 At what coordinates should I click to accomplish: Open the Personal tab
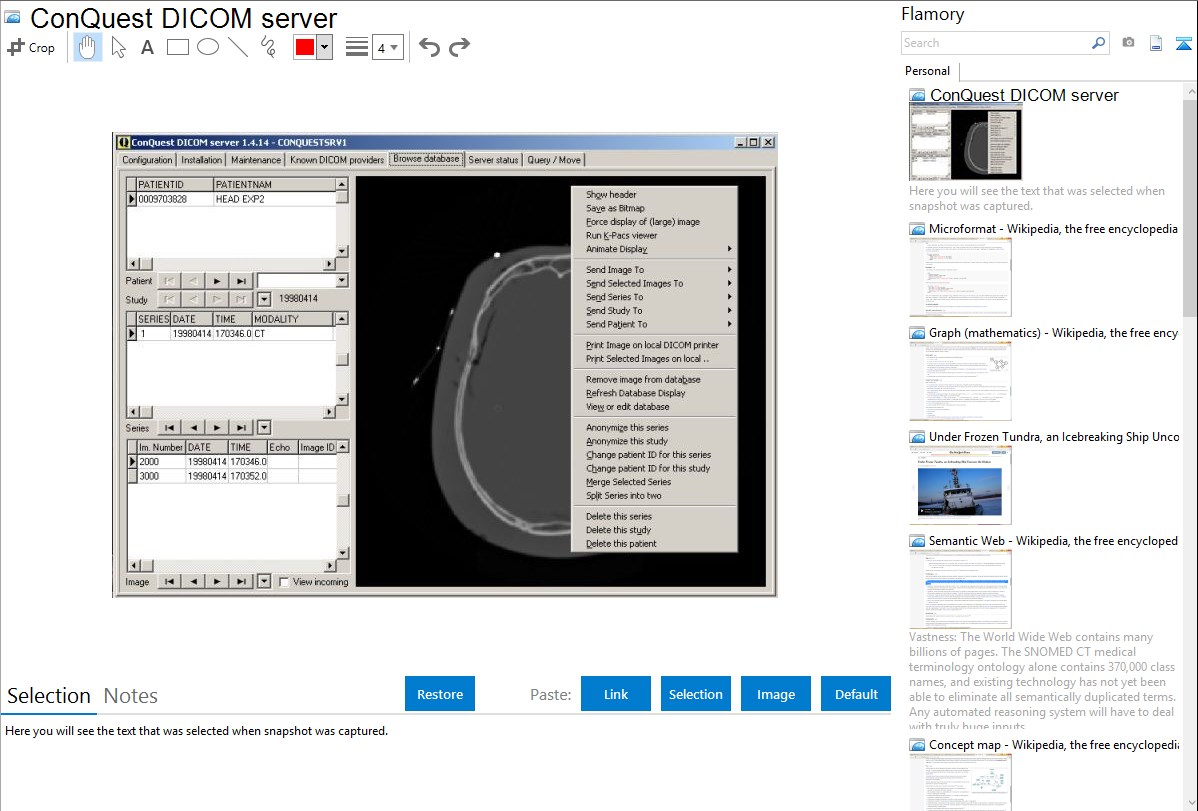(927, 71)
